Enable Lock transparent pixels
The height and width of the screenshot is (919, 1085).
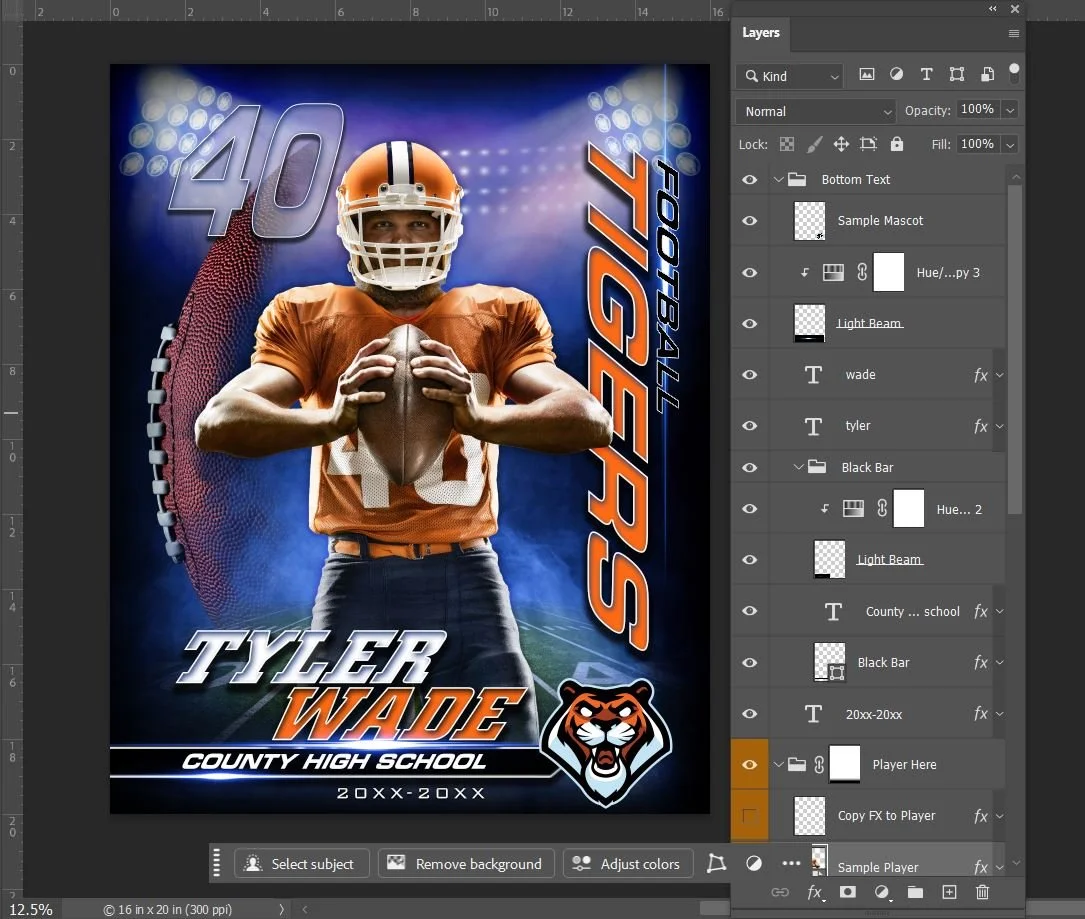coord(787,144)
